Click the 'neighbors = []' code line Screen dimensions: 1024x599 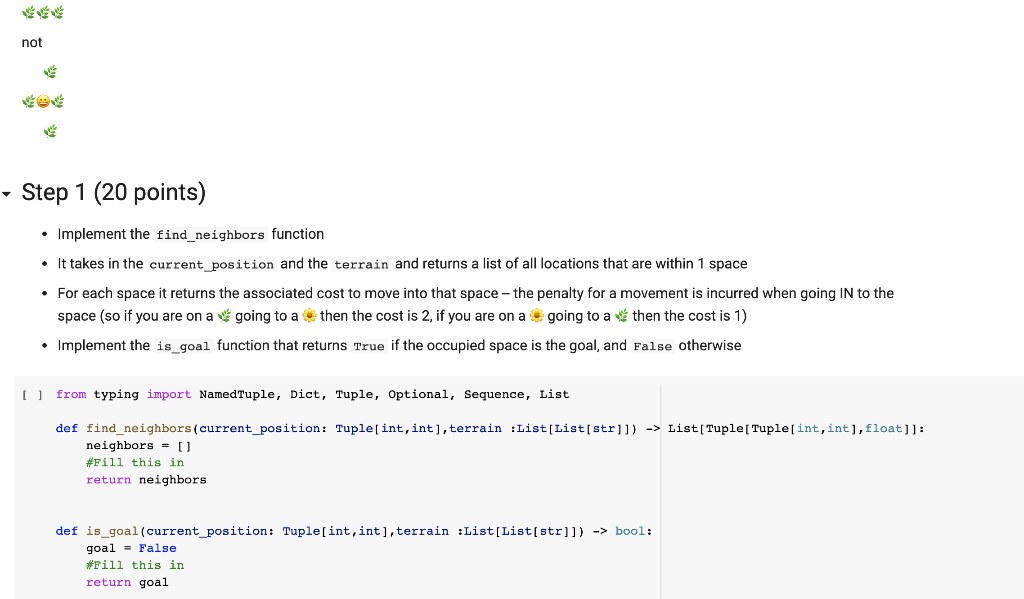click(x=138, y=445)
